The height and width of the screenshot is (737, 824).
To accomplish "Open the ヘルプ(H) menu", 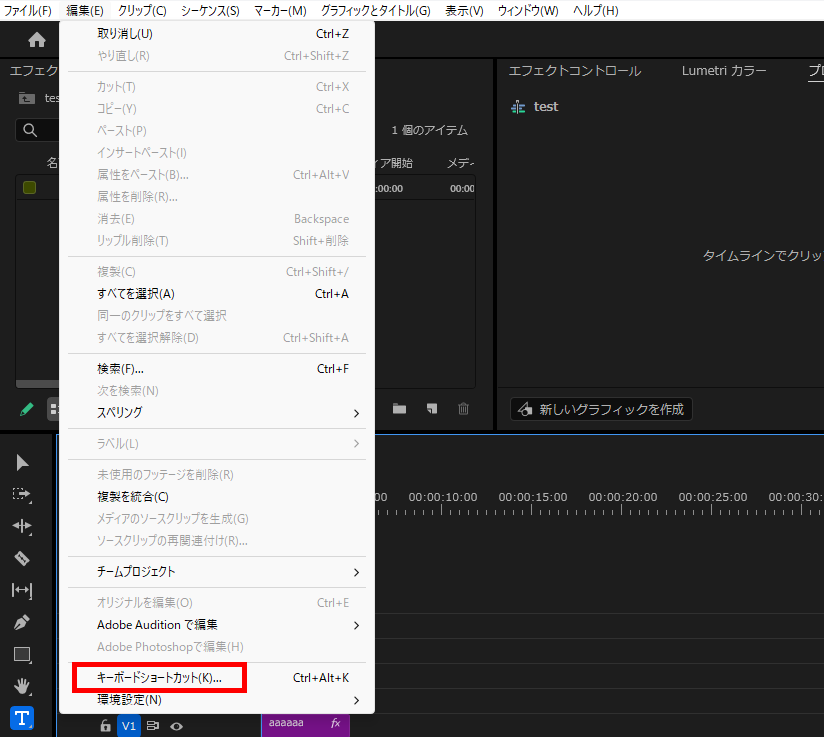I will click(x=595, y=11).
